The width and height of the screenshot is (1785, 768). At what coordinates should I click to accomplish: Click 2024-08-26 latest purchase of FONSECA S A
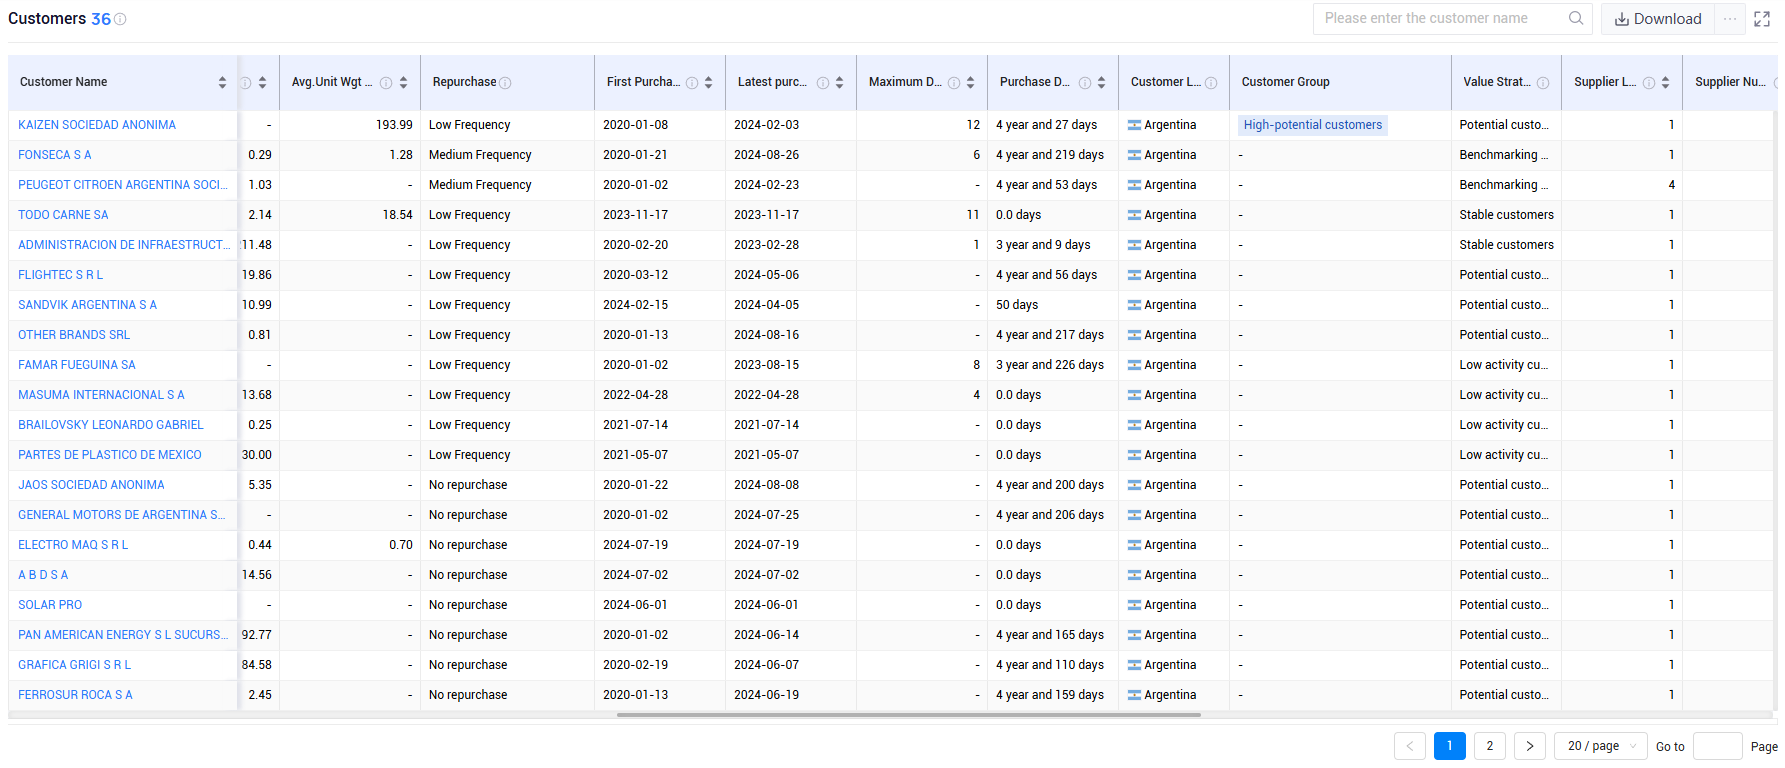pos(767,155)
